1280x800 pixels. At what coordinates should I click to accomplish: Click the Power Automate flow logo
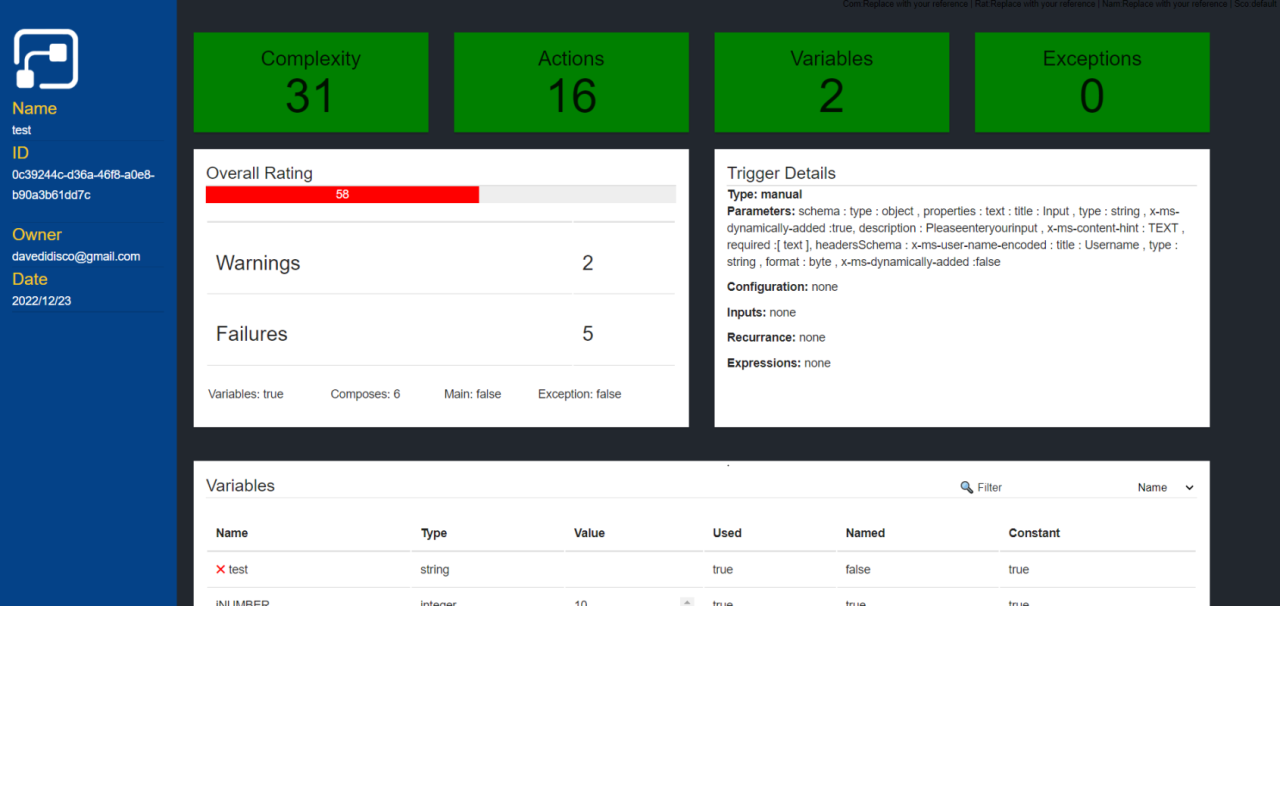[x=46, y=59]
